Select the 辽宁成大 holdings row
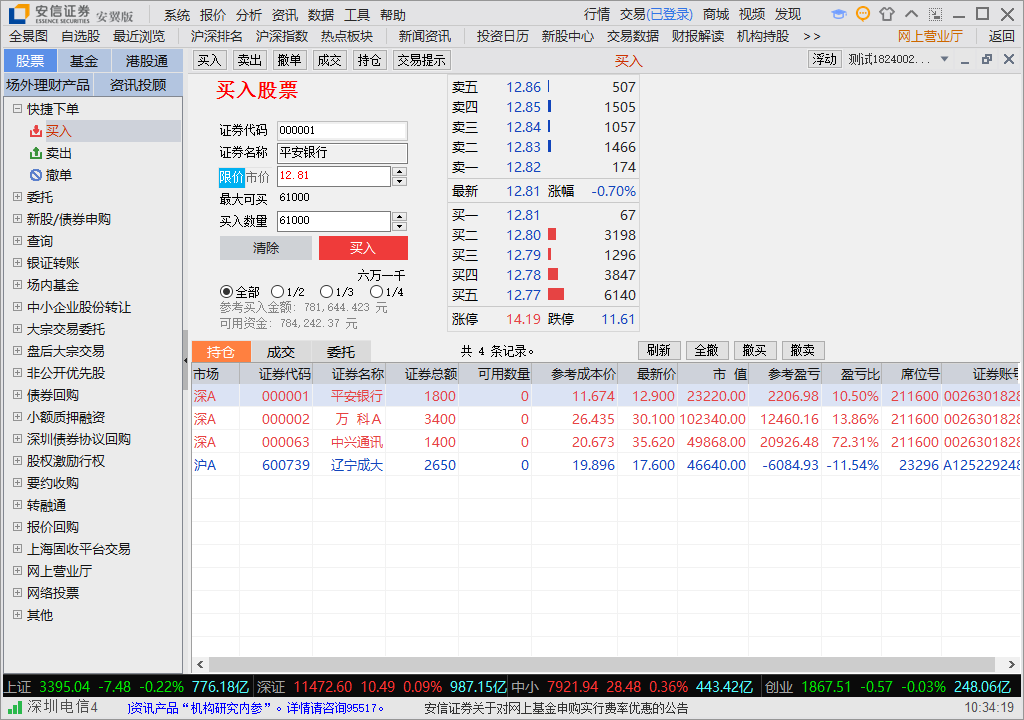This screenshot has height=720, width=1024. tap(605, 465)
